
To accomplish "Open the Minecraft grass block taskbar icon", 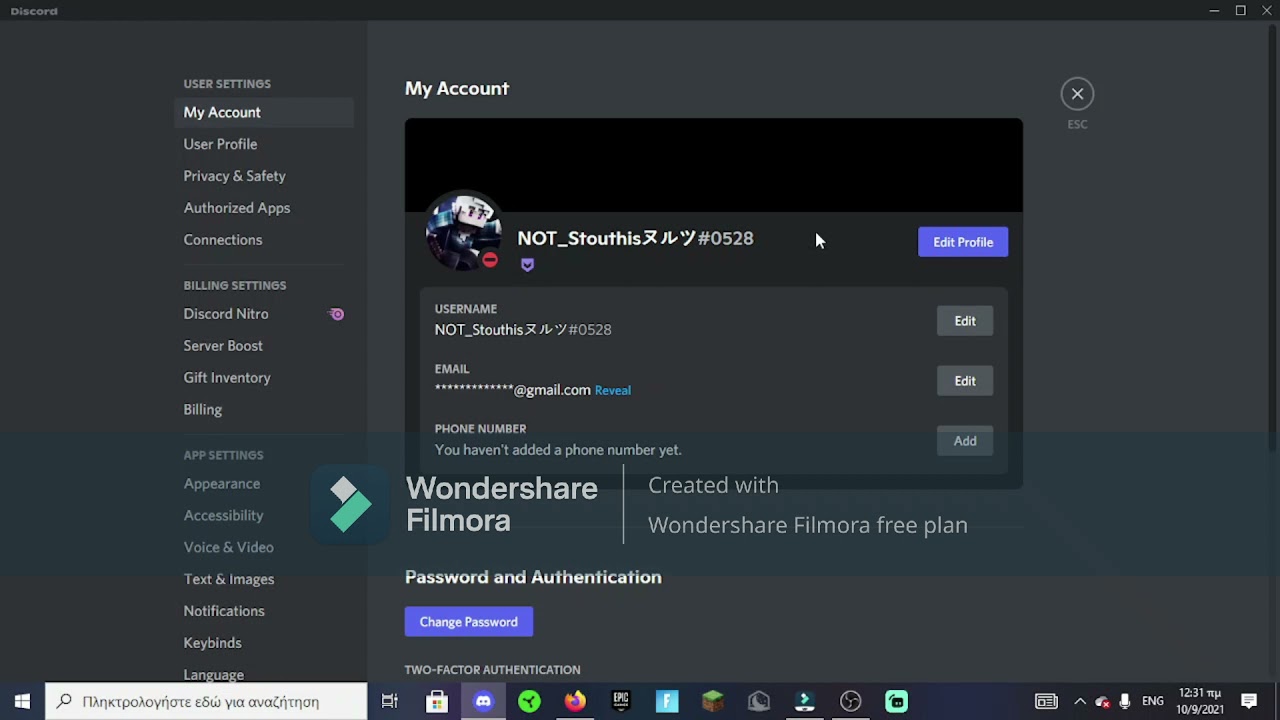I will 713,702.
